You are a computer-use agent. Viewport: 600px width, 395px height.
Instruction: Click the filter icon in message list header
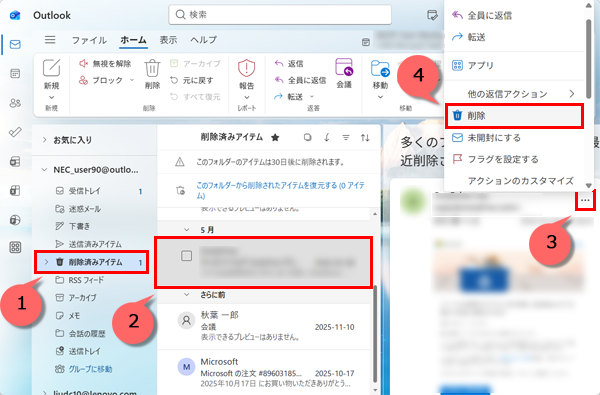(346, 137)
